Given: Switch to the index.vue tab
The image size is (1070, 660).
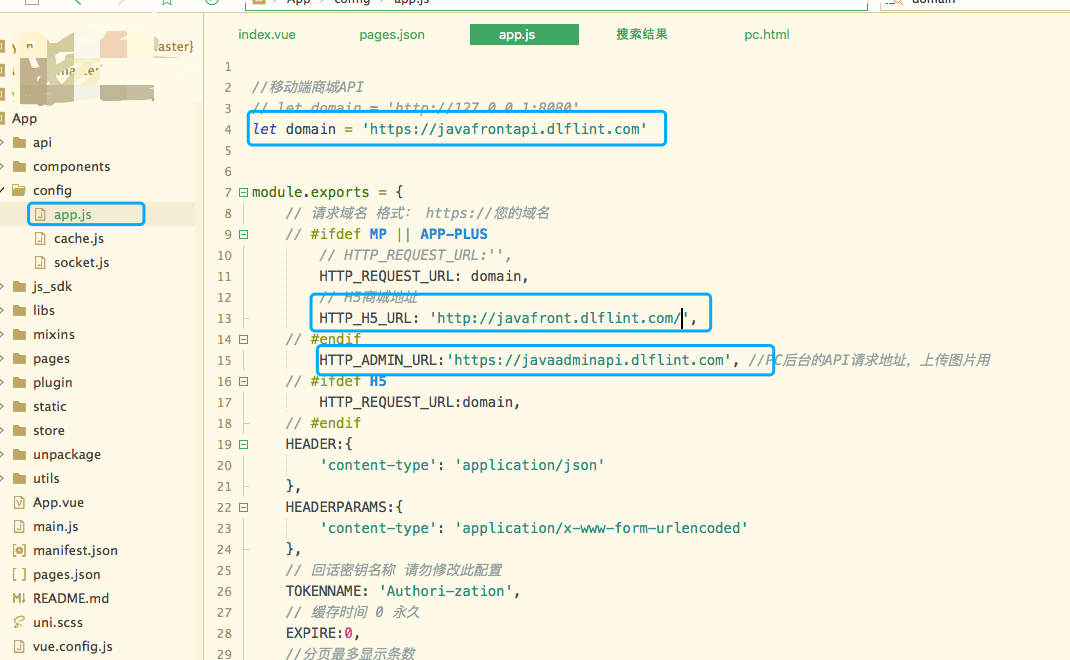Looking at the screenshot, I should (x=267, y=34).
